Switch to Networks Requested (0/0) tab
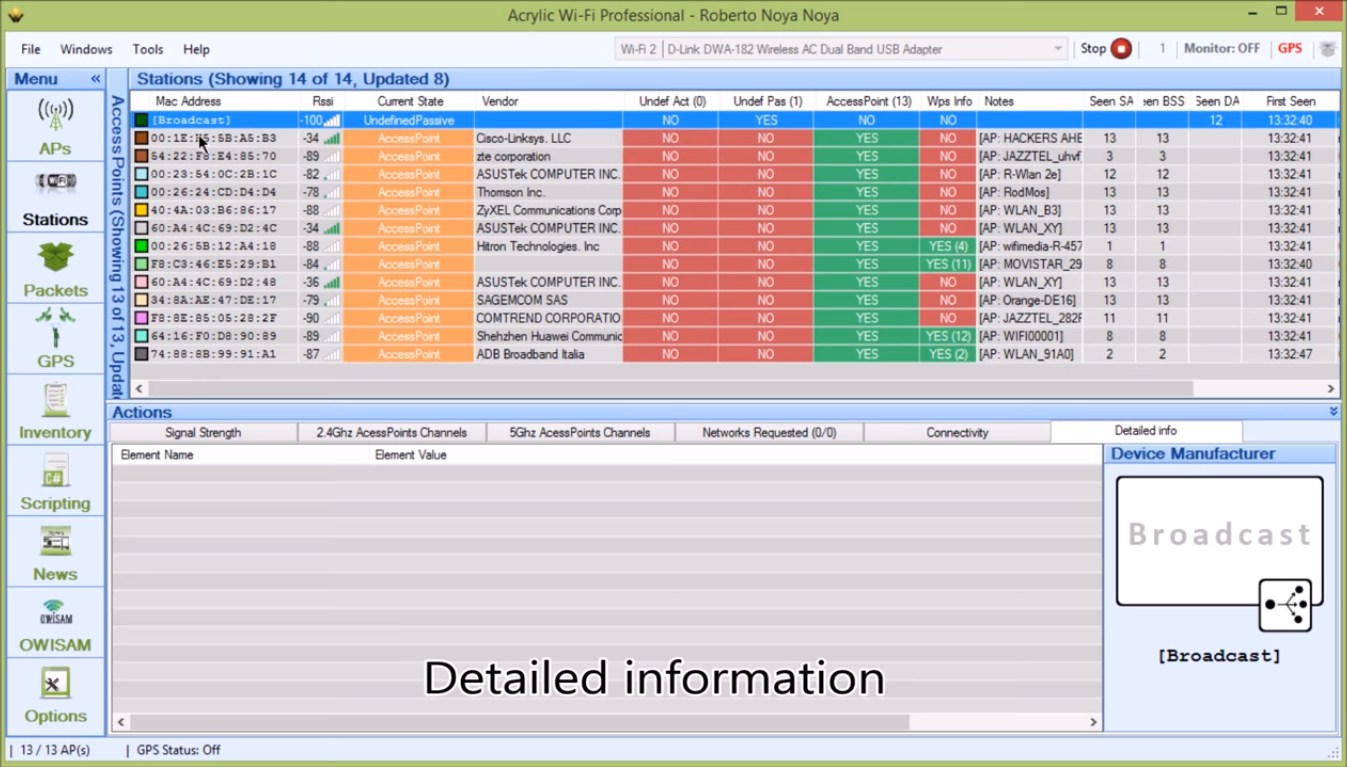The height and width of the screenshot is (767, 1347). 769,433
